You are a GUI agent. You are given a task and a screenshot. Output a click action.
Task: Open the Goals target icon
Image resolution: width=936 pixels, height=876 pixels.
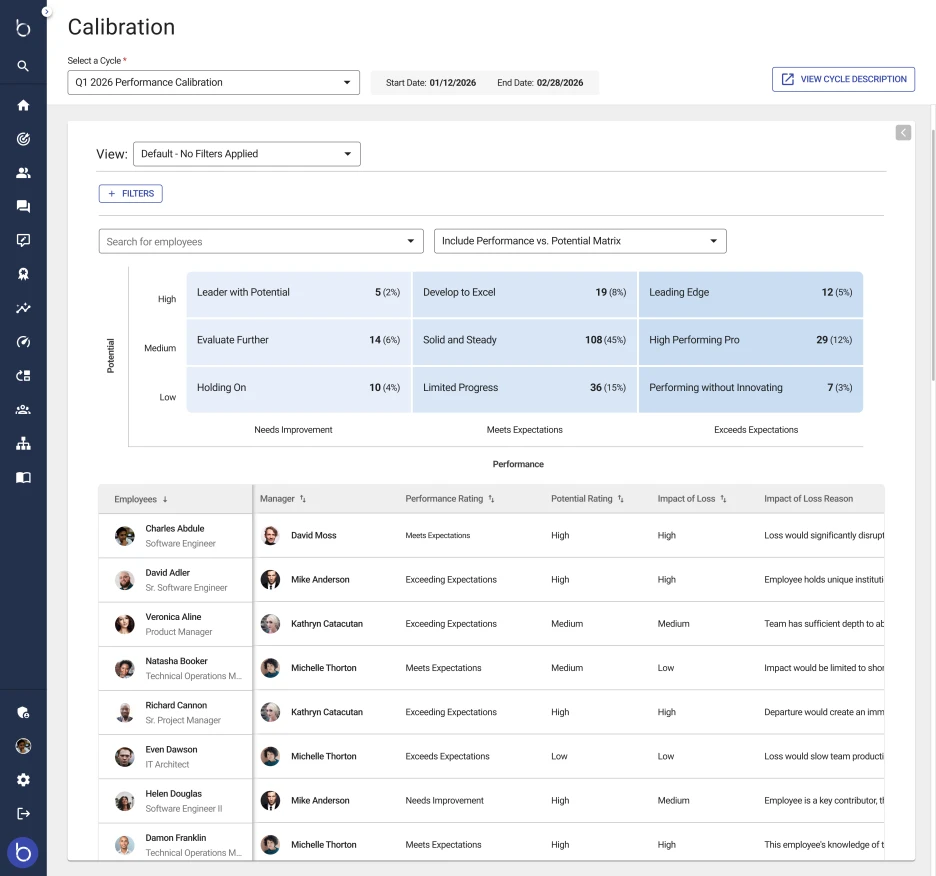pos(23,139)
